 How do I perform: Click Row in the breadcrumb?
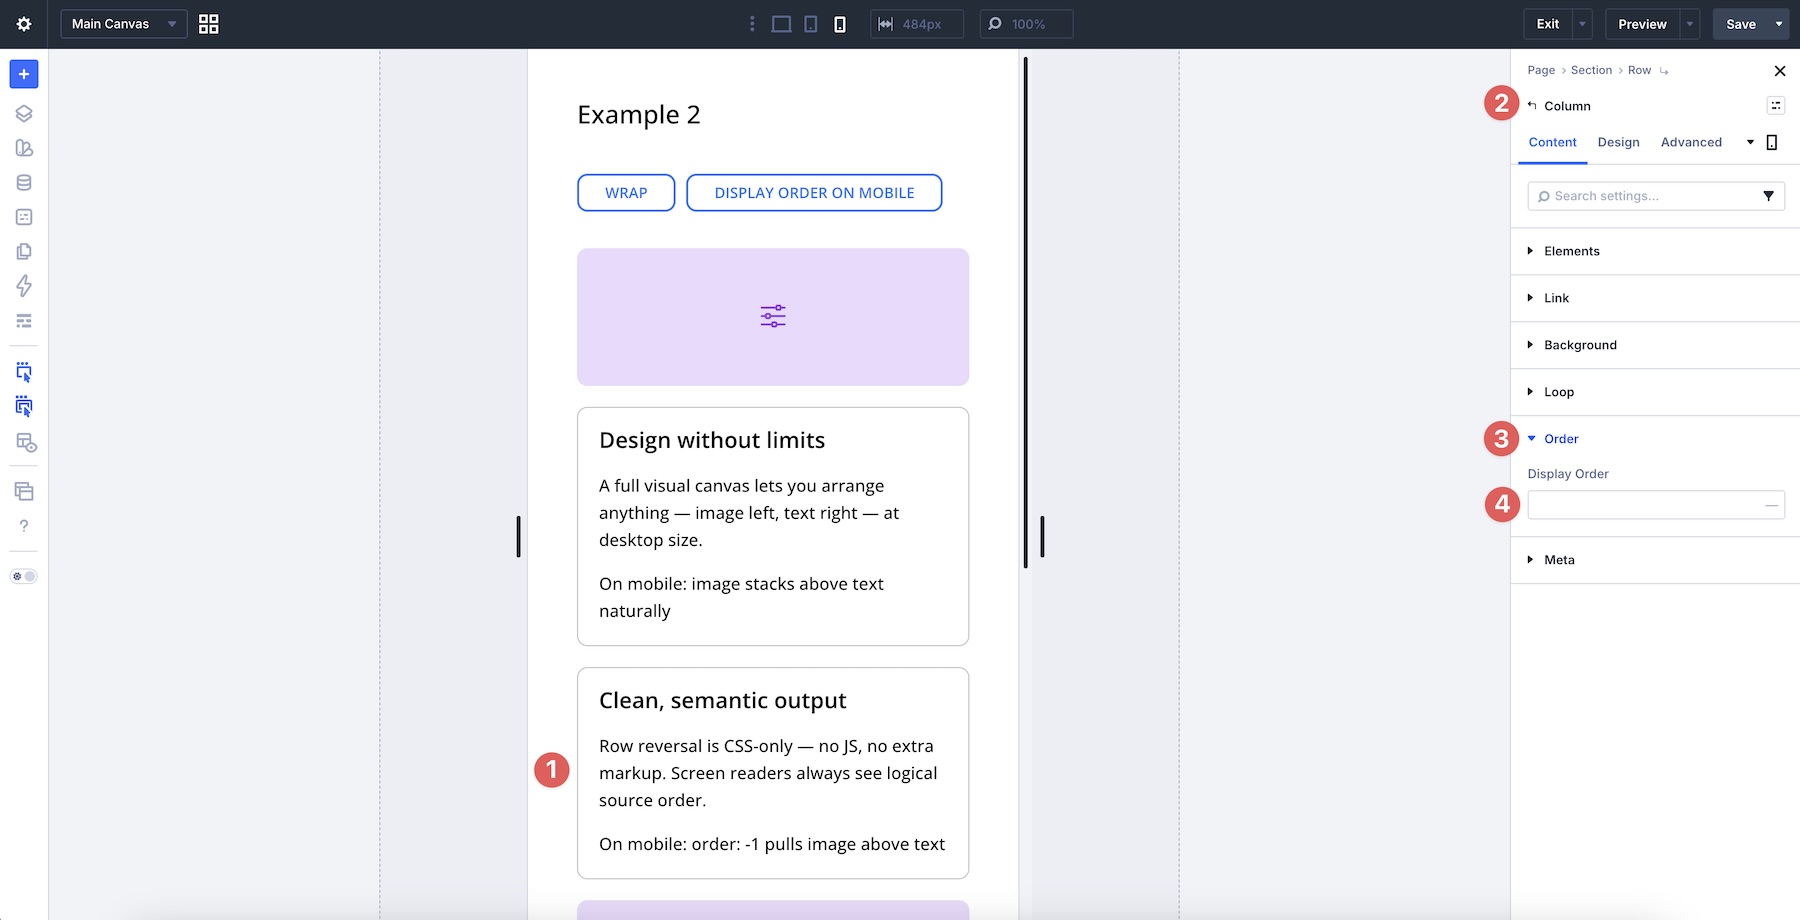[x=1639, y=70]
